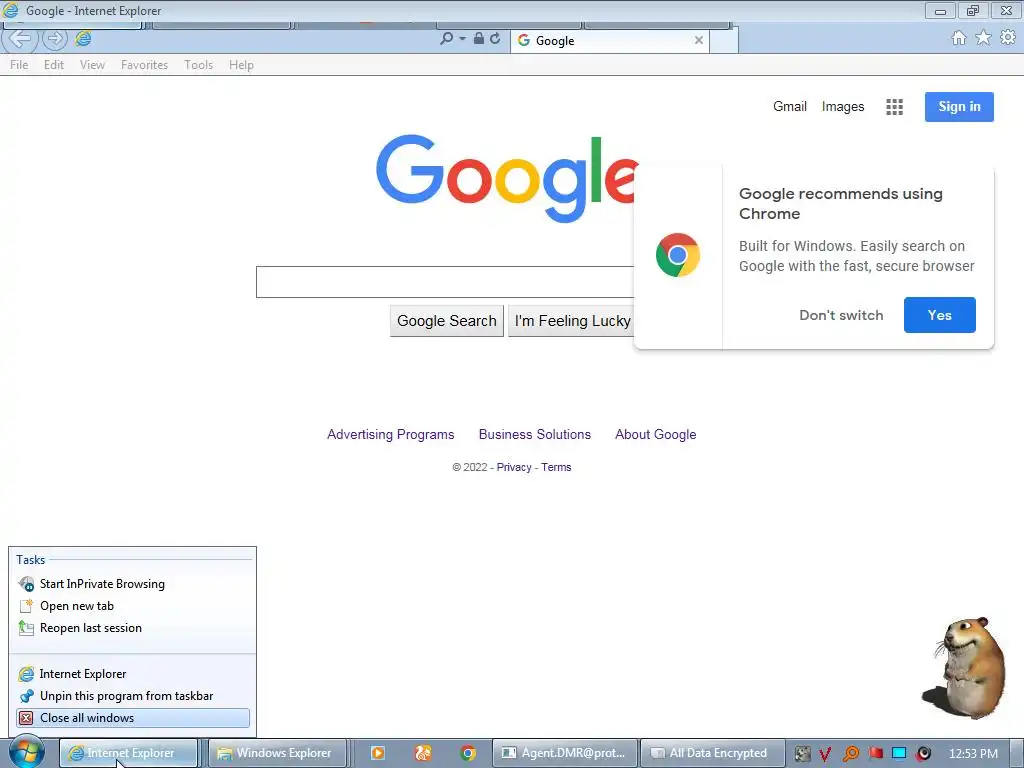1024x768 pixels.
Task: Open the Terms link
Action: click(556, 467)
